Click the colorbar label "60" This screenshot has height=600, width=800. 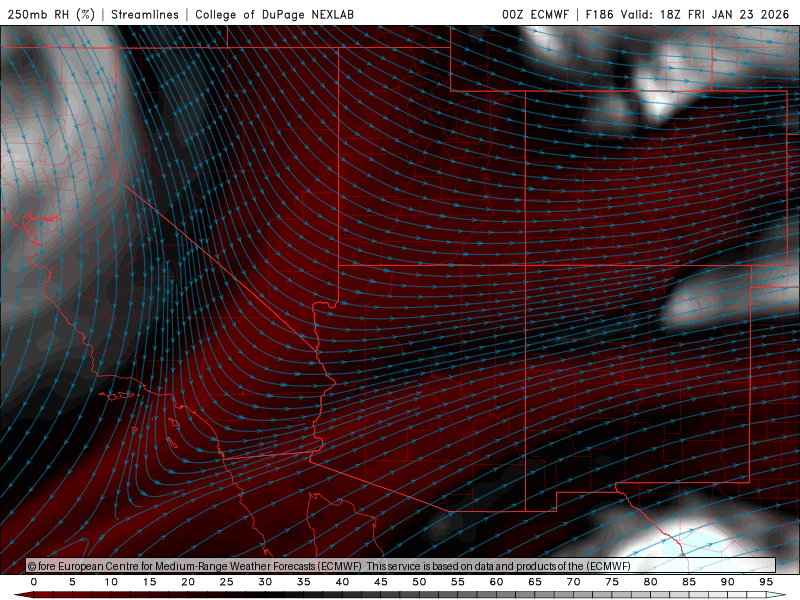click(x=496, y=582)
